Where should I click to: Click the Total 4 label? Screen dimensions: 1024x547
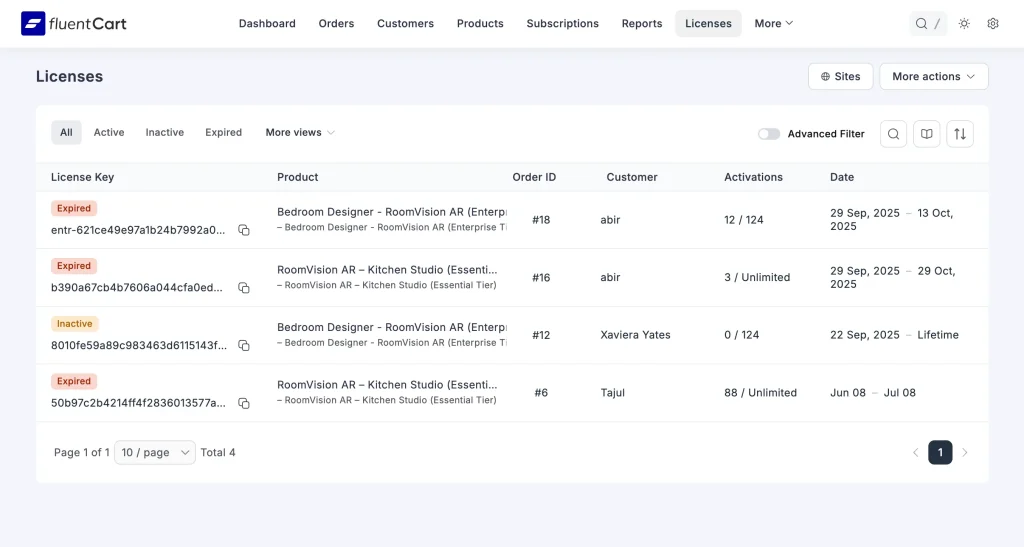pyautogui.click(x=218, y=452)
